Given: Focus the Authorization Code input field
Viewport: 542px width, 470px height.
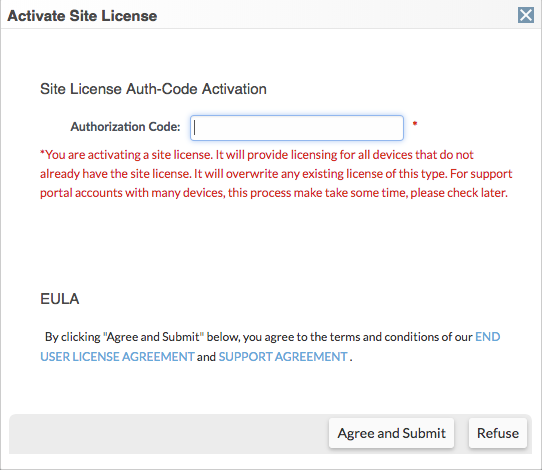Looking at the screenshot, I should 297,128.
